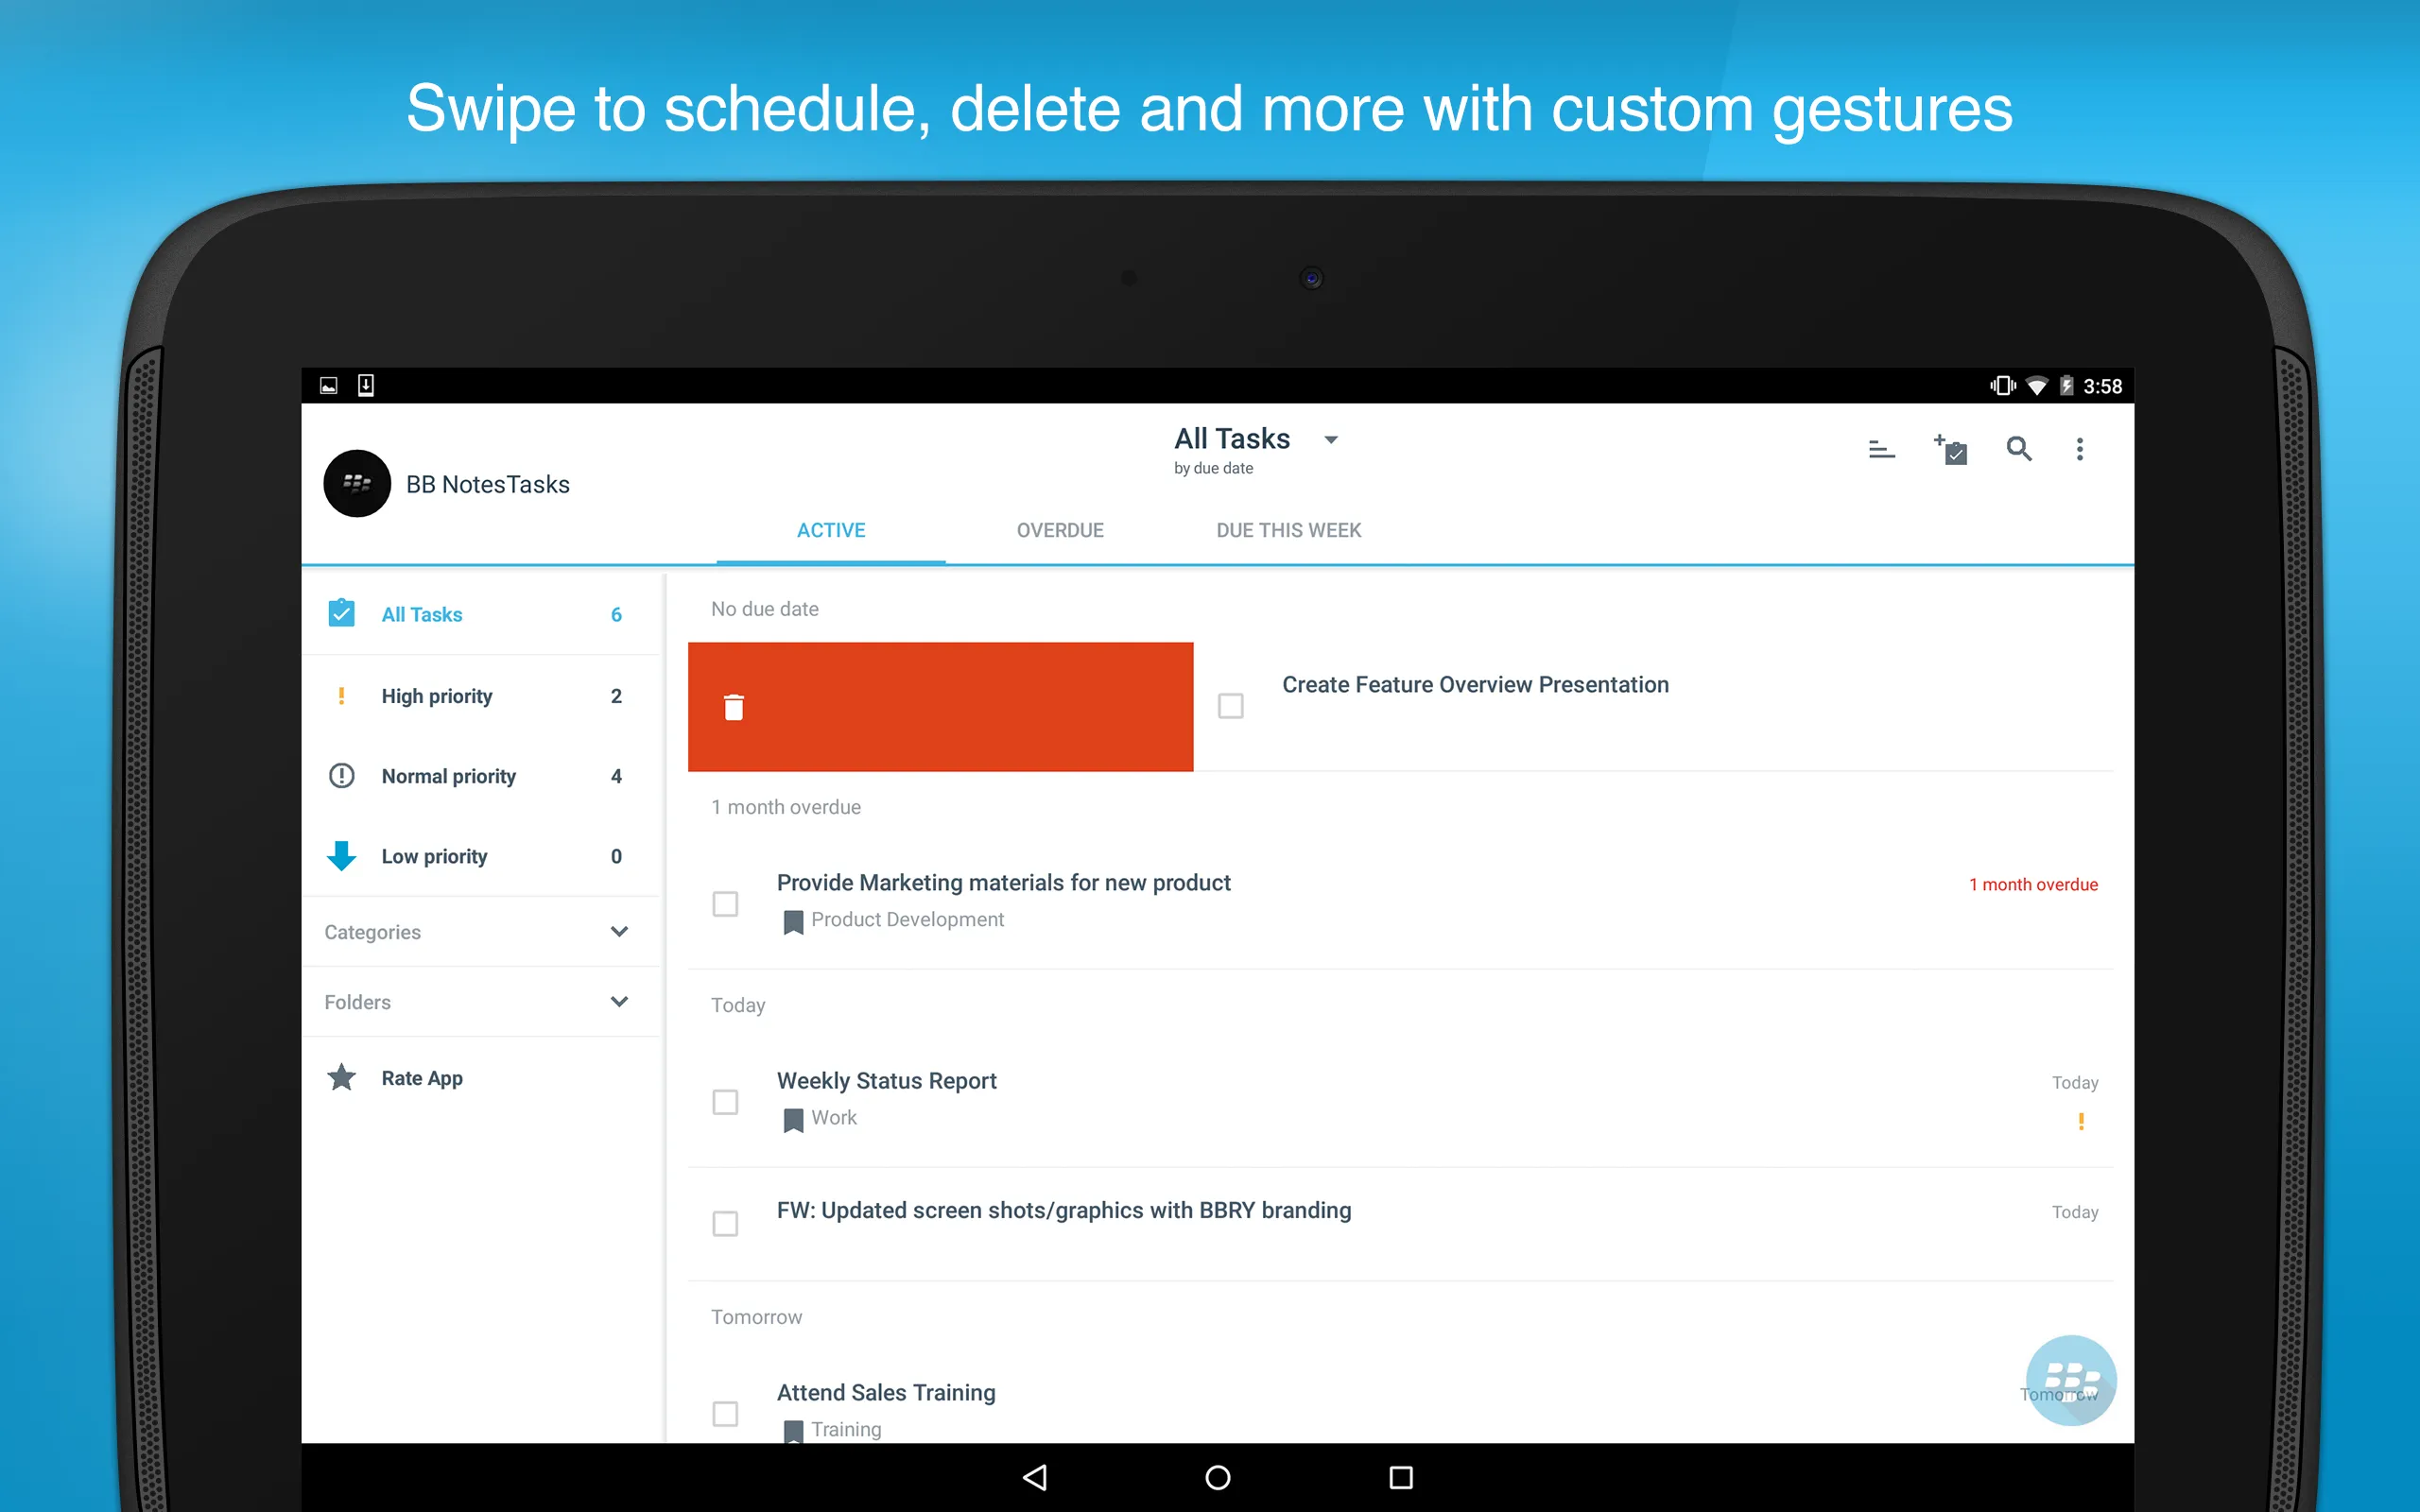Select Normal priority in the sidebar
This screenshot has height=1512, width=2420.
448,775
